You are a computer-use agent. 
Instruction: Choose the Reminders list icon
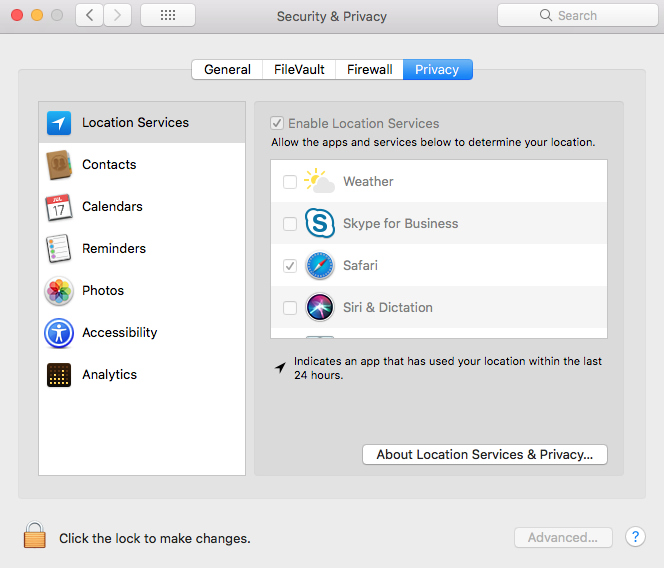pos(58,249)
